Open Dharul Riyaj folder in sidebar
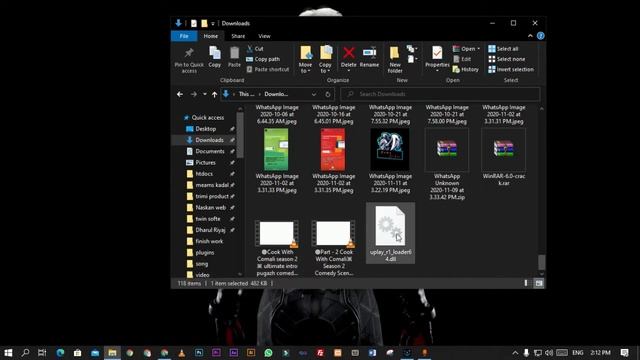640x360 pixels. click(x=210, y=230)
